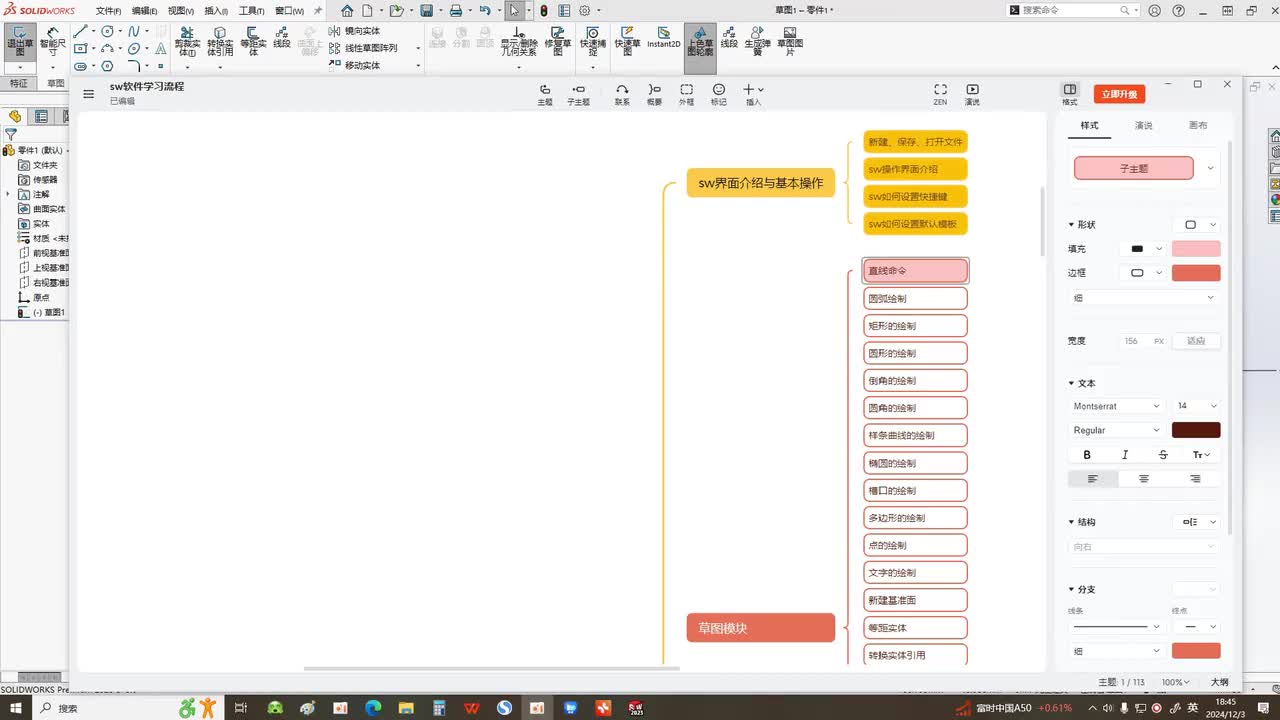The image size is (1280, 720).
Task: Open the 填充 fill style dropdown
Action: coord(1145,249)
